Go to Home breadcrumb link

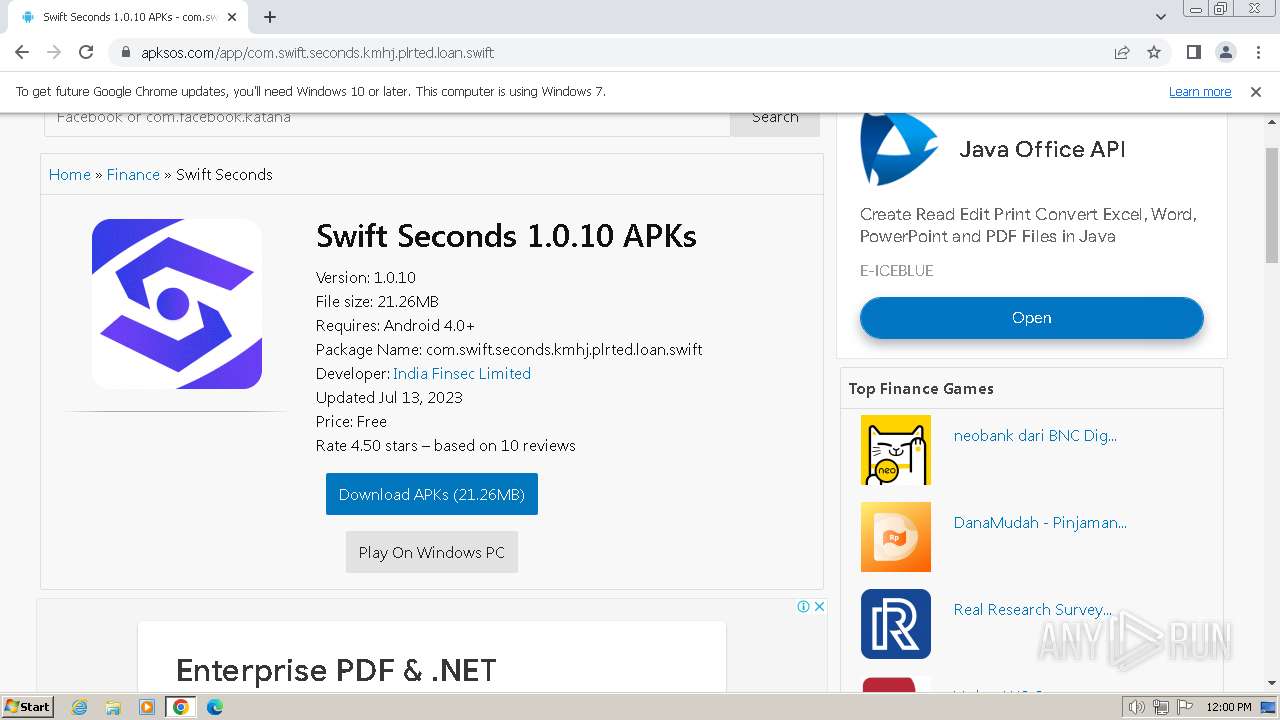(70, 174)
